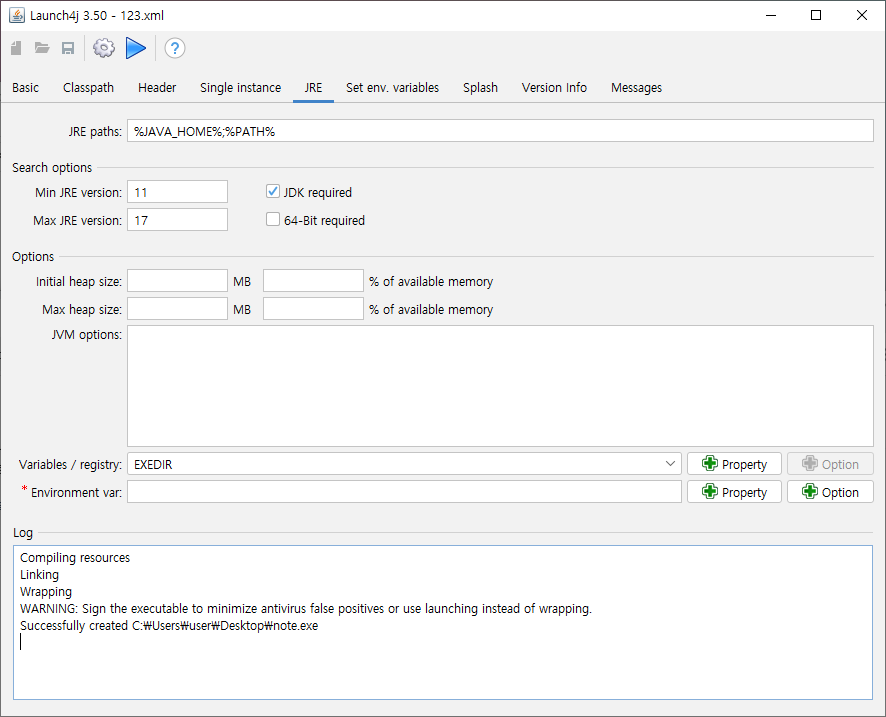Click the New configuration toolbar icon

point(16,49)
